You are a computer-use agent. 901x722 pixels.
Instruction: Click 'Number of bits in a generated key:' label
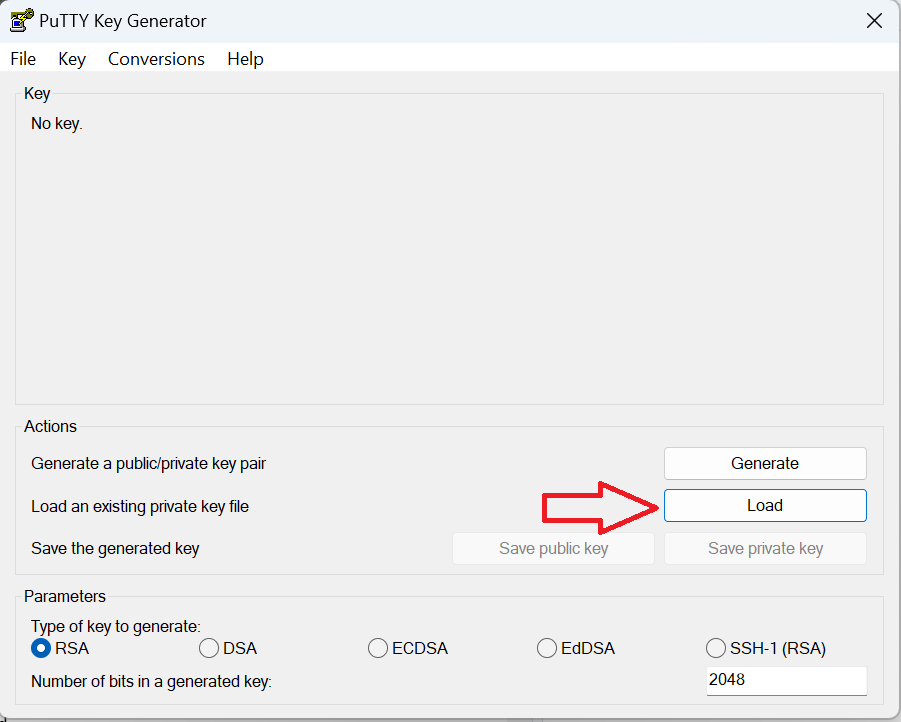151,682
